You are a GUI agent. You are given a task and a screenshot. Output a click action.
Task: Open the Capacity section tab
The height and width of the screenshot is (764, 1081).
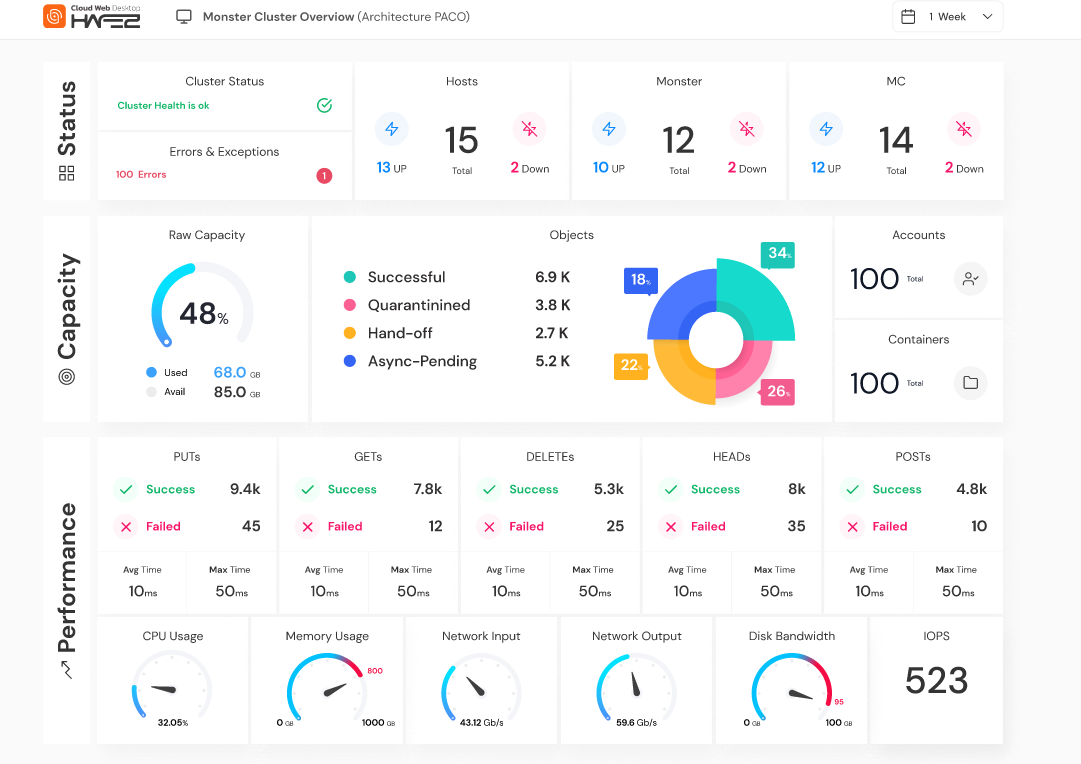(x=66, y=319)
